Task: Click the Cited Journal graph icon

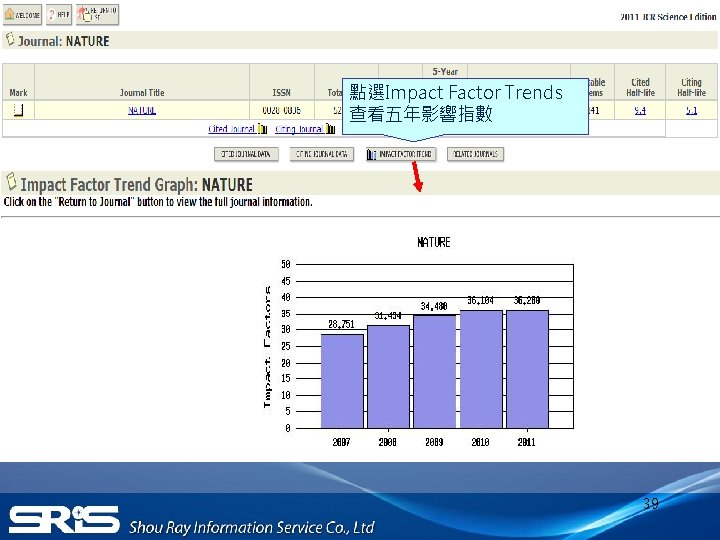Action: tap(262, 129)
